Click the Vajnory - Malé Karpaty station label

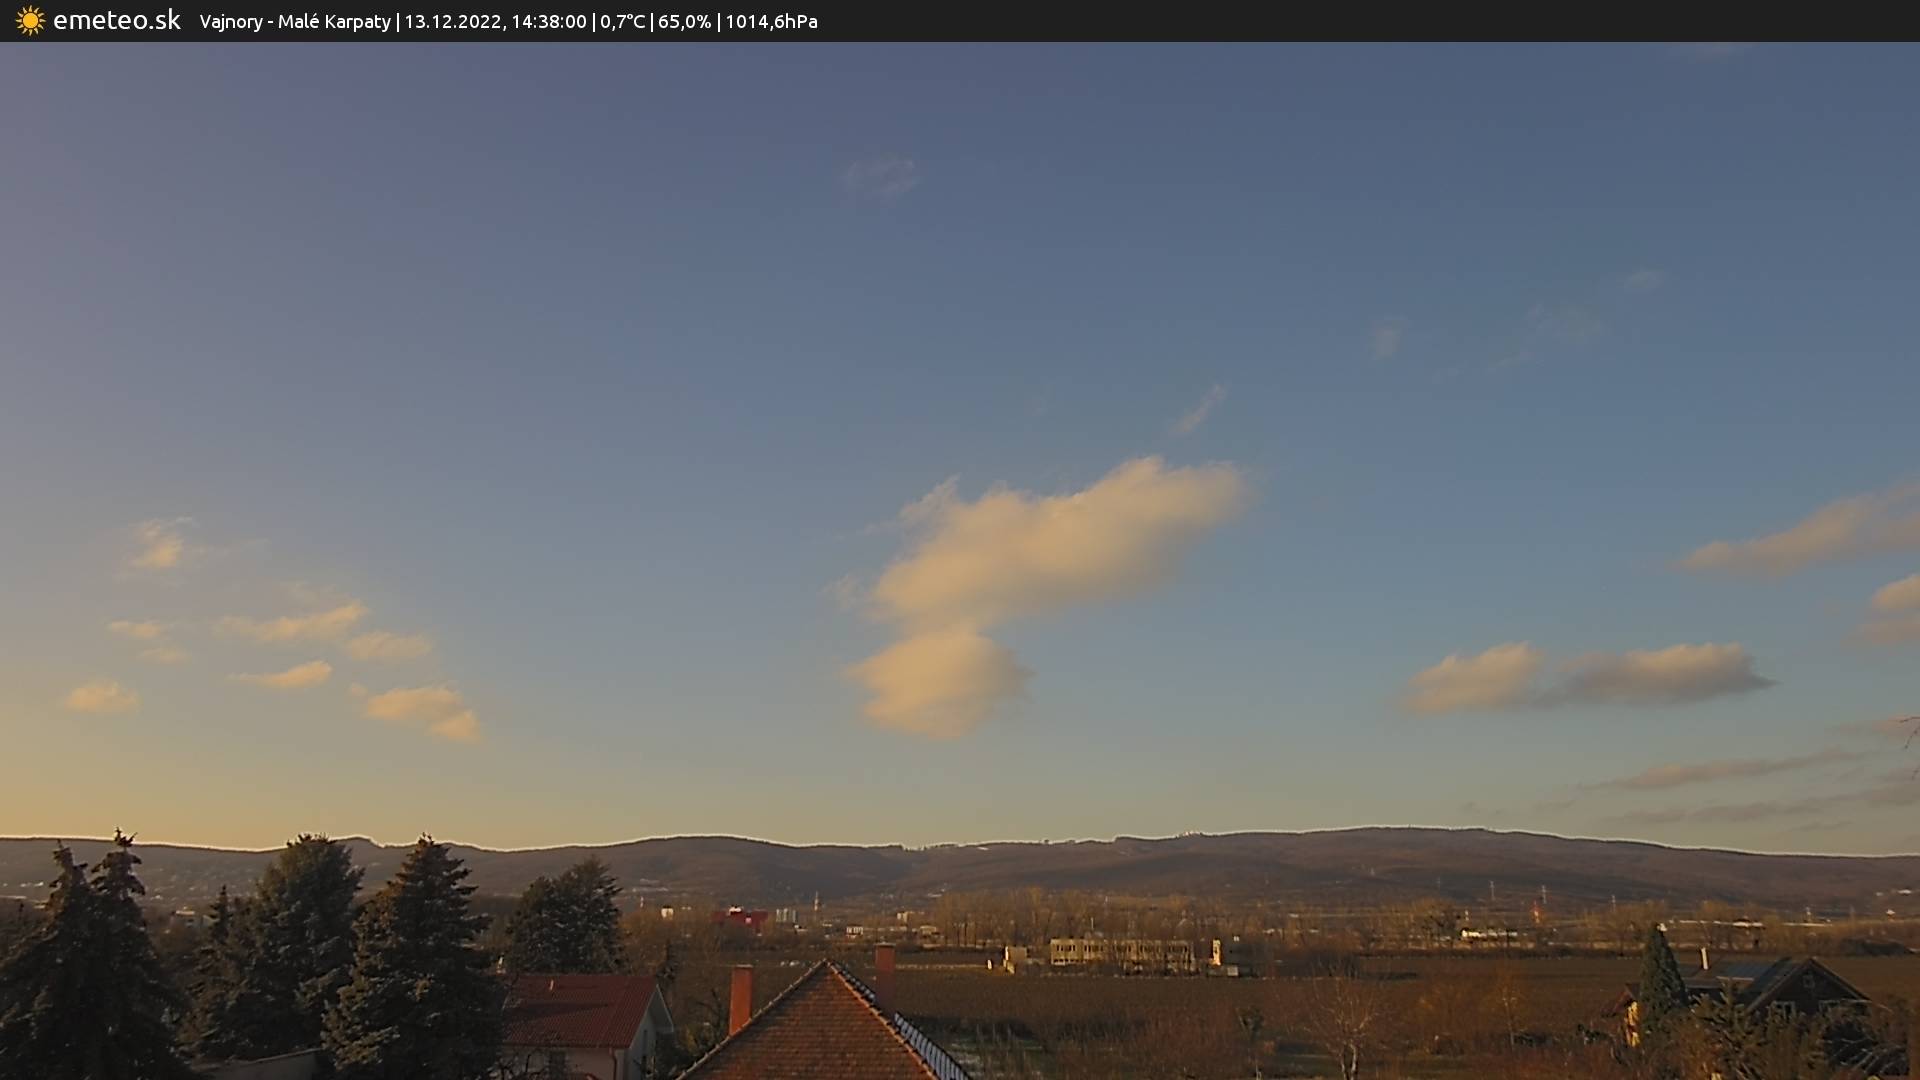pos(295,21)
